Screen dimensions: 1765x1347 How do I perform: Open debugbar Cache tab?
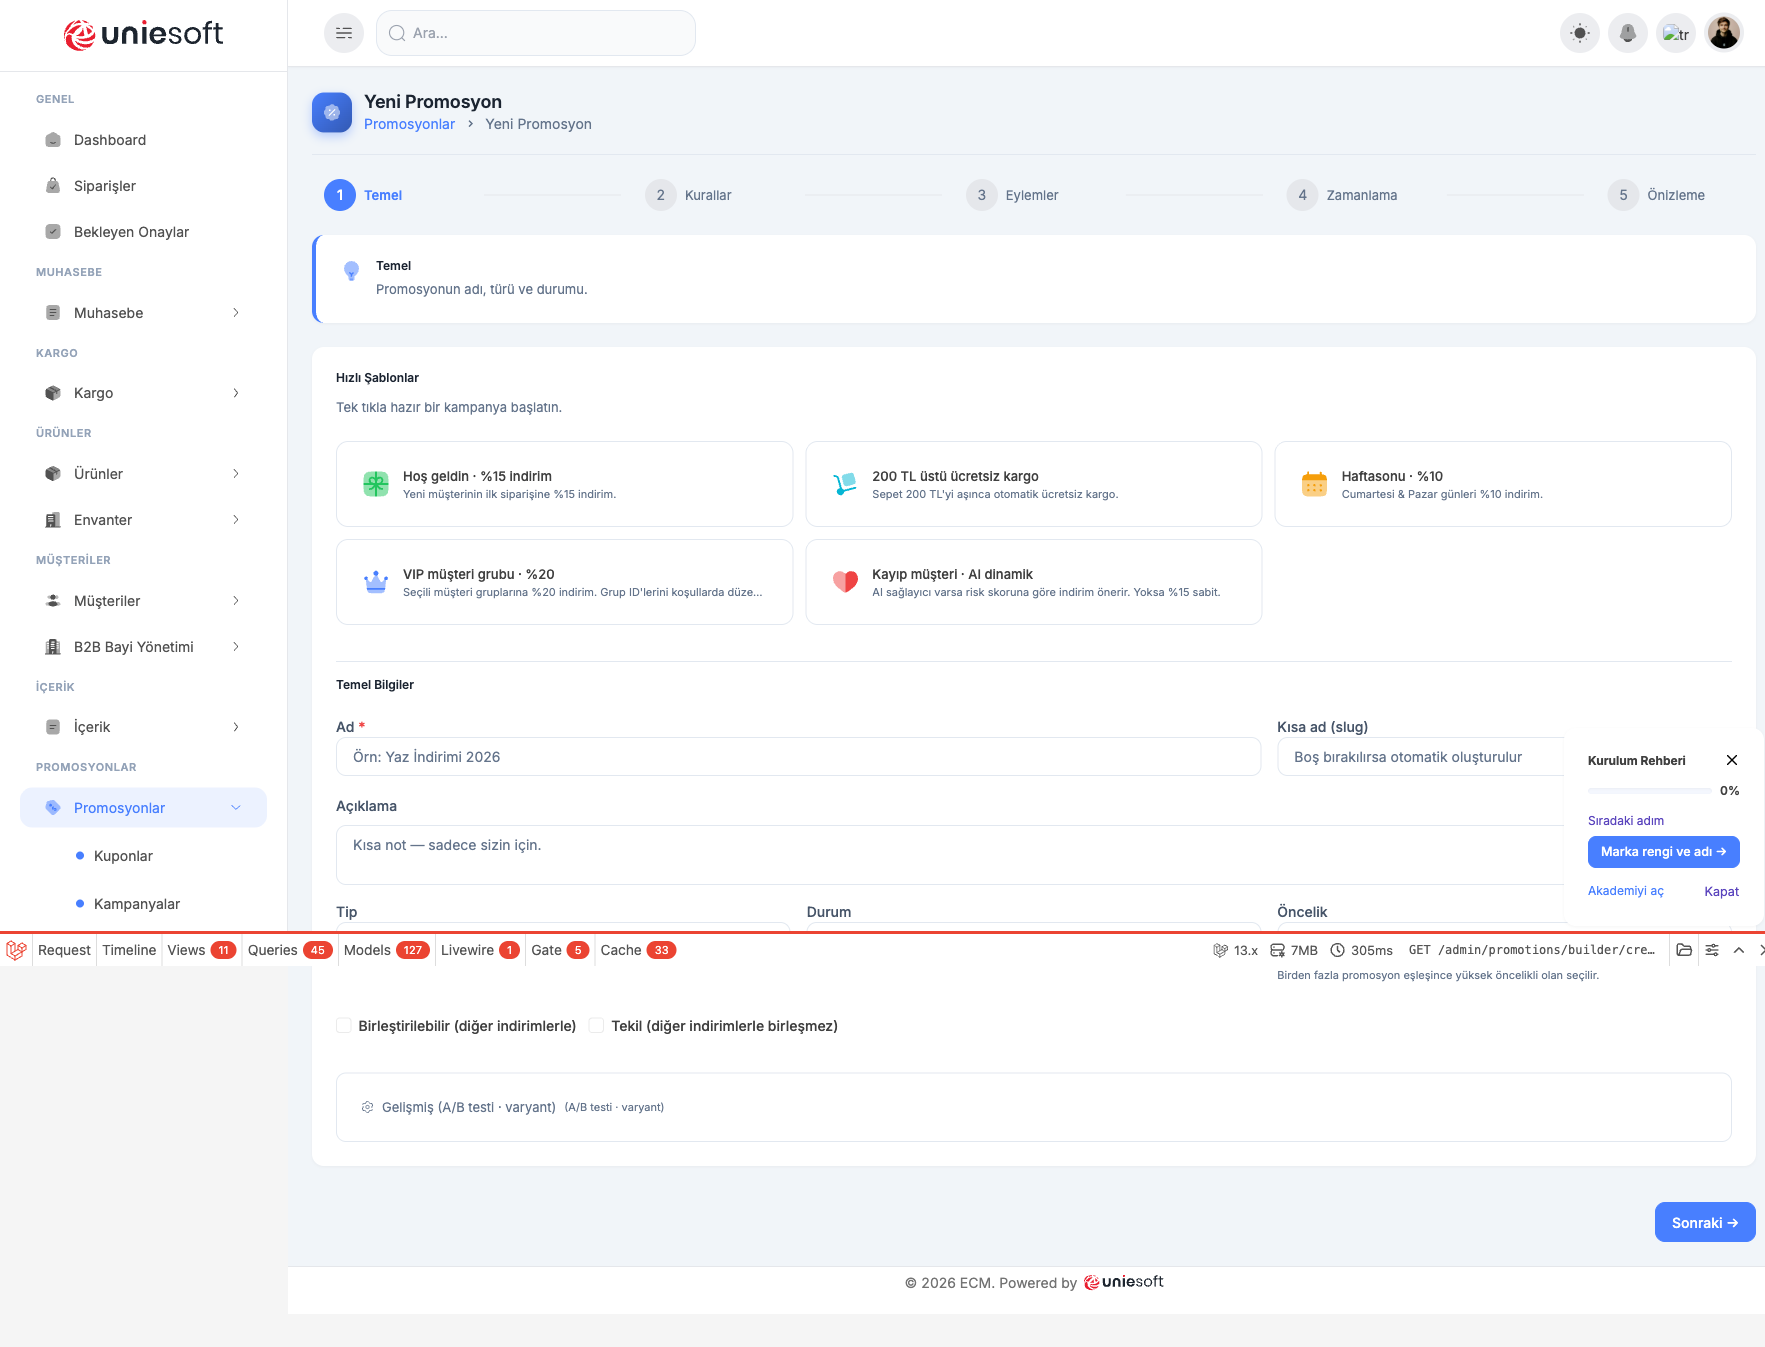pyautogui.click(x=638, y=950)
